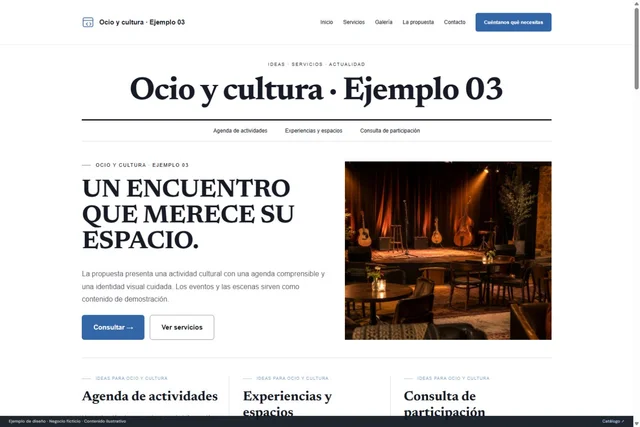This screenshot has height=427, width=640.
Task: Click the Catálogo link in bottom bar
Action: (613, 421)
